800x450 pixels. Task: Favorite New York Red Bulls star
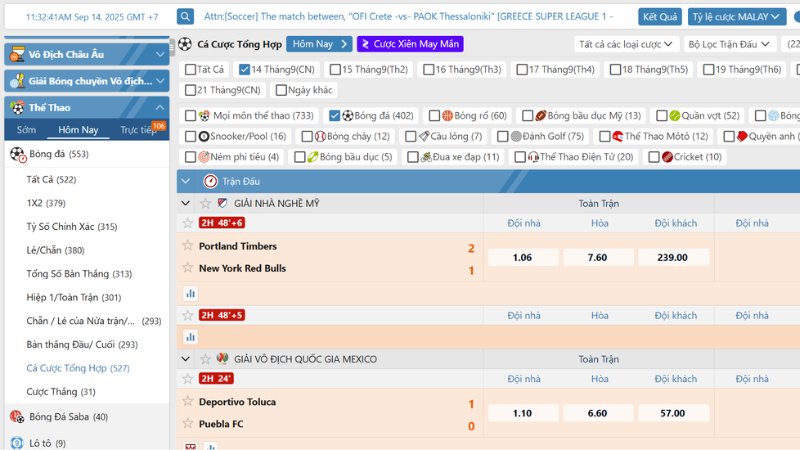click(x=188, y=267)
